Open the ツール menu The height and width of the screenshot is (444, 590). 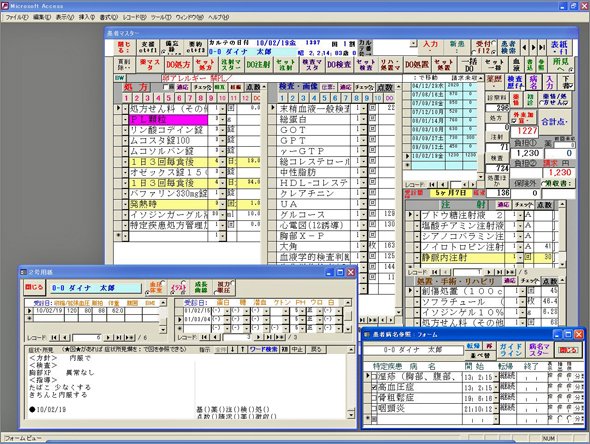[x=161, y=17]
